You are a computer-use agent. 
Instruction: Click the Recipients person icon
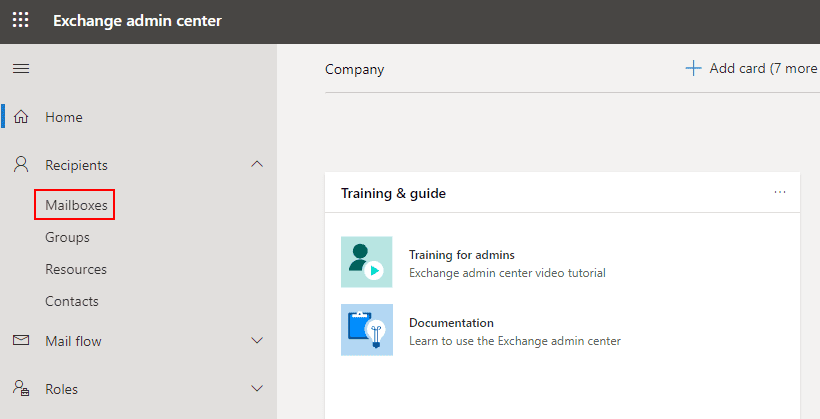(21, 165)
